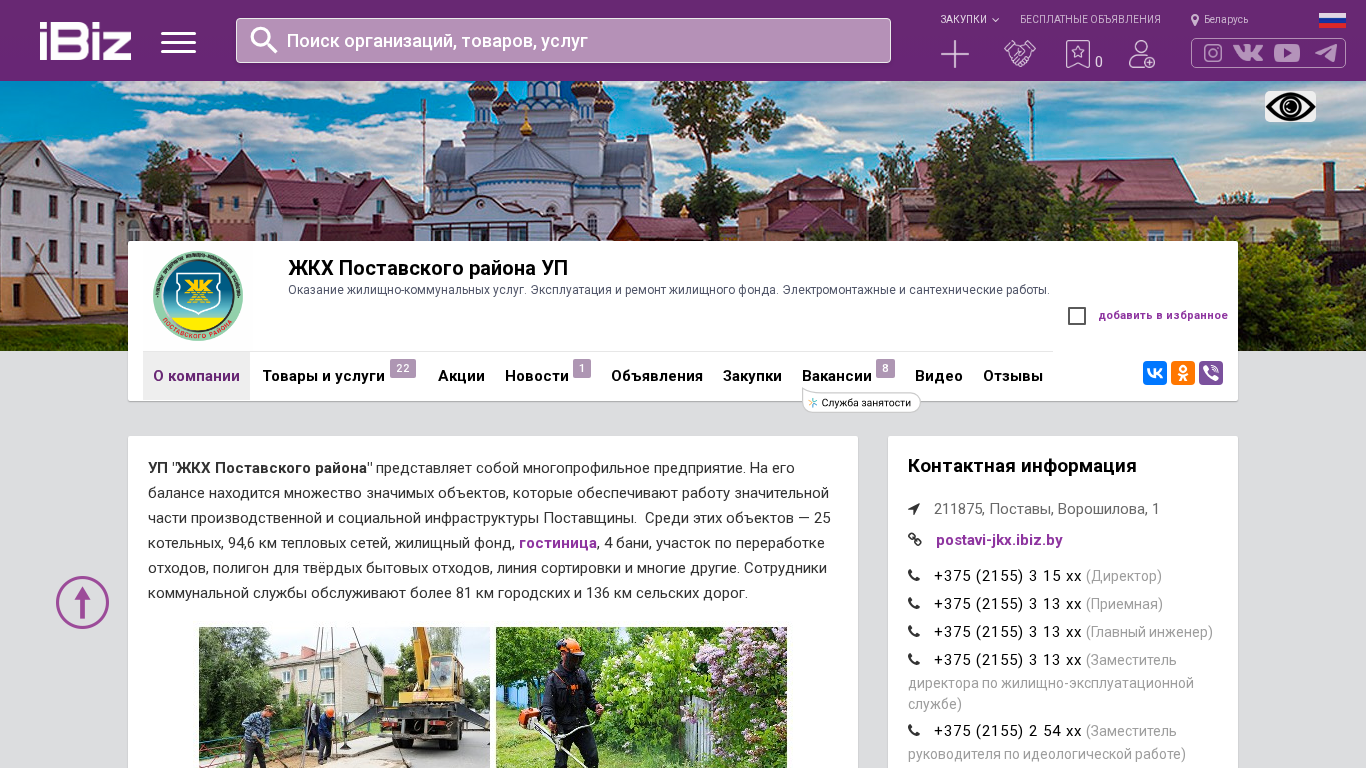Click the search input field

point(563,40)
